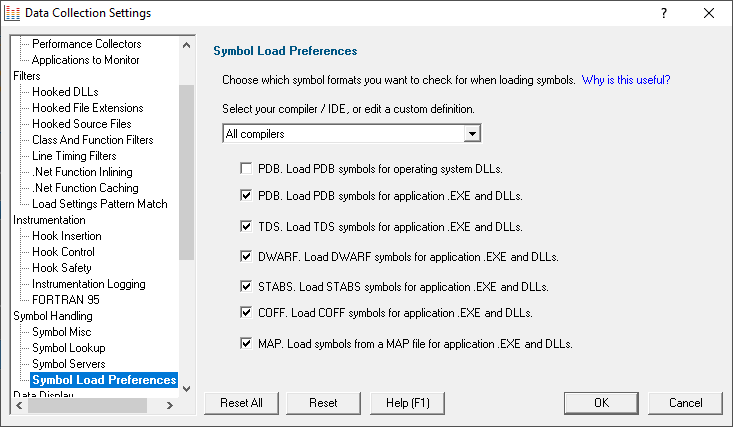
Task: Click the Data Collection Settings title icon
Action: click(12, 13)
